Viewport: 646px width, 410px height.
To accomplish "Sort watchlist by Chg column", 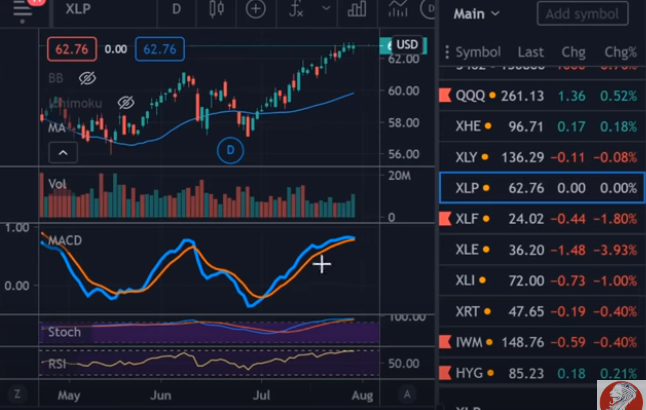I will click(573, 52).
